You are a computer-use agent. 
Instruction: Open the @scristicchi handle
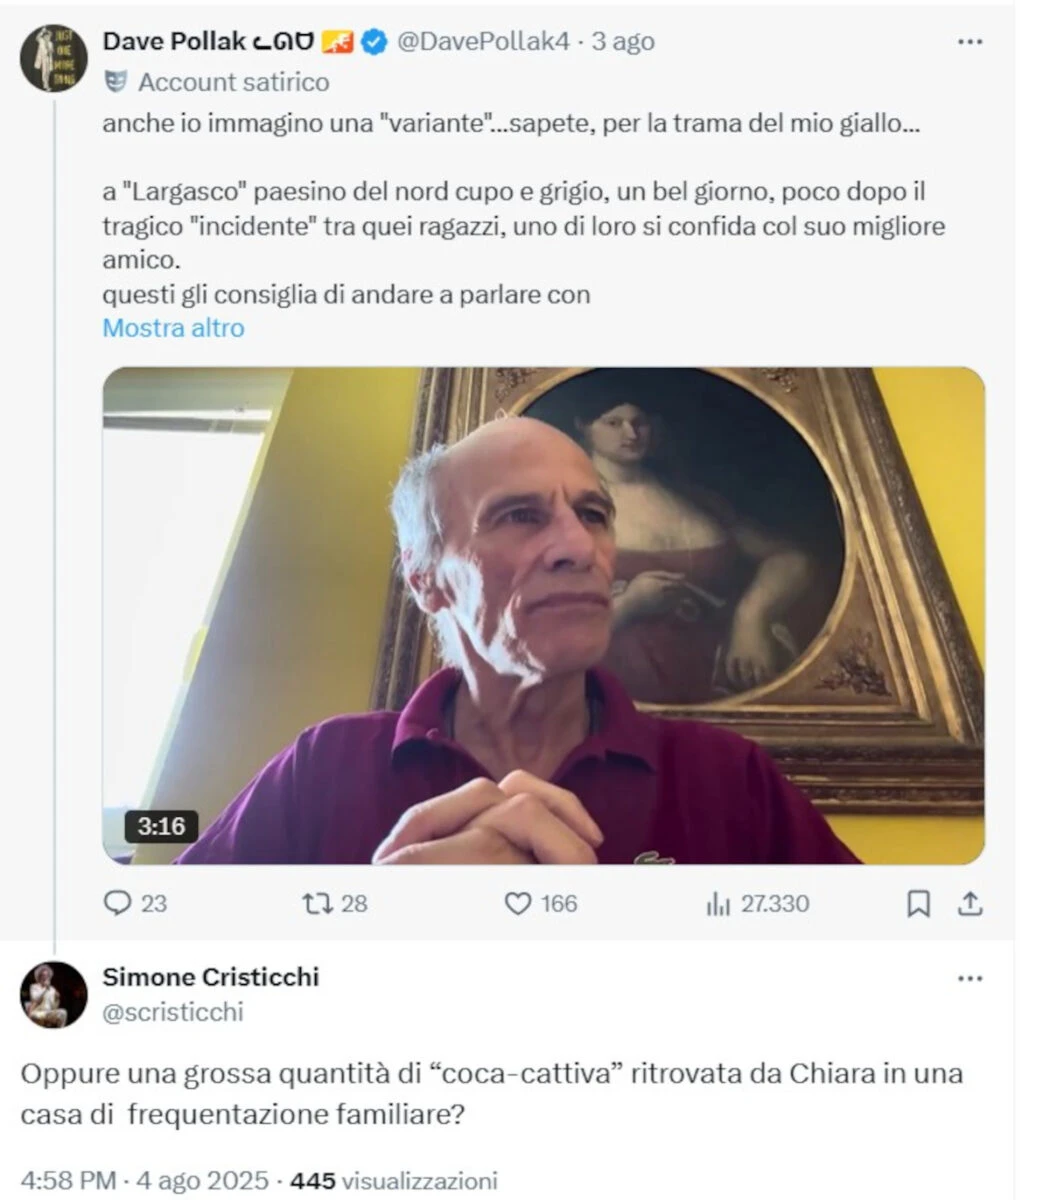point(173,1012)
